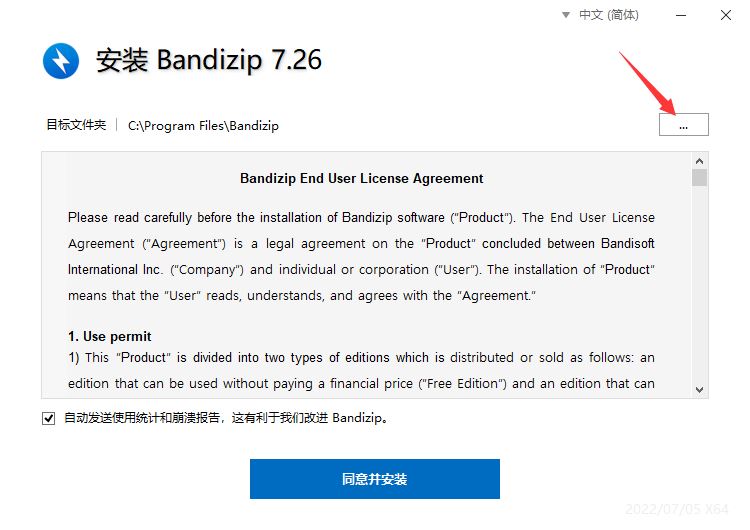
Task: Close the Bandizip installer window
Action: tap(726, 15)
